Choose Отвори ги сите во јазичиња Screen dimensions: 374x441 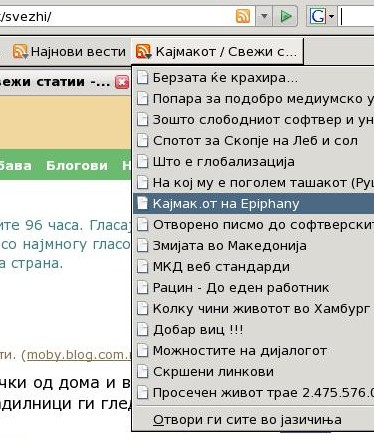253,420
